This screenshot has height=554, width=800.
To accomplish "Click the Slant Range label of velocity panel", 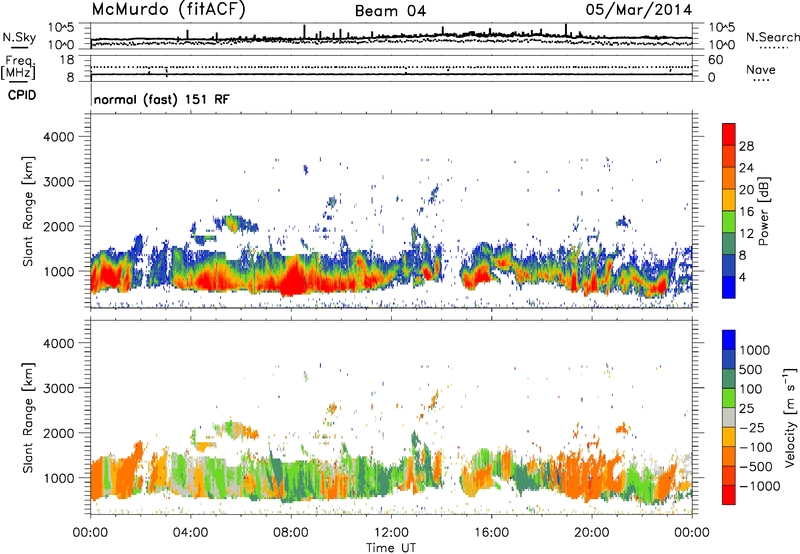I will pyautogui.click(x=28, y=418).
